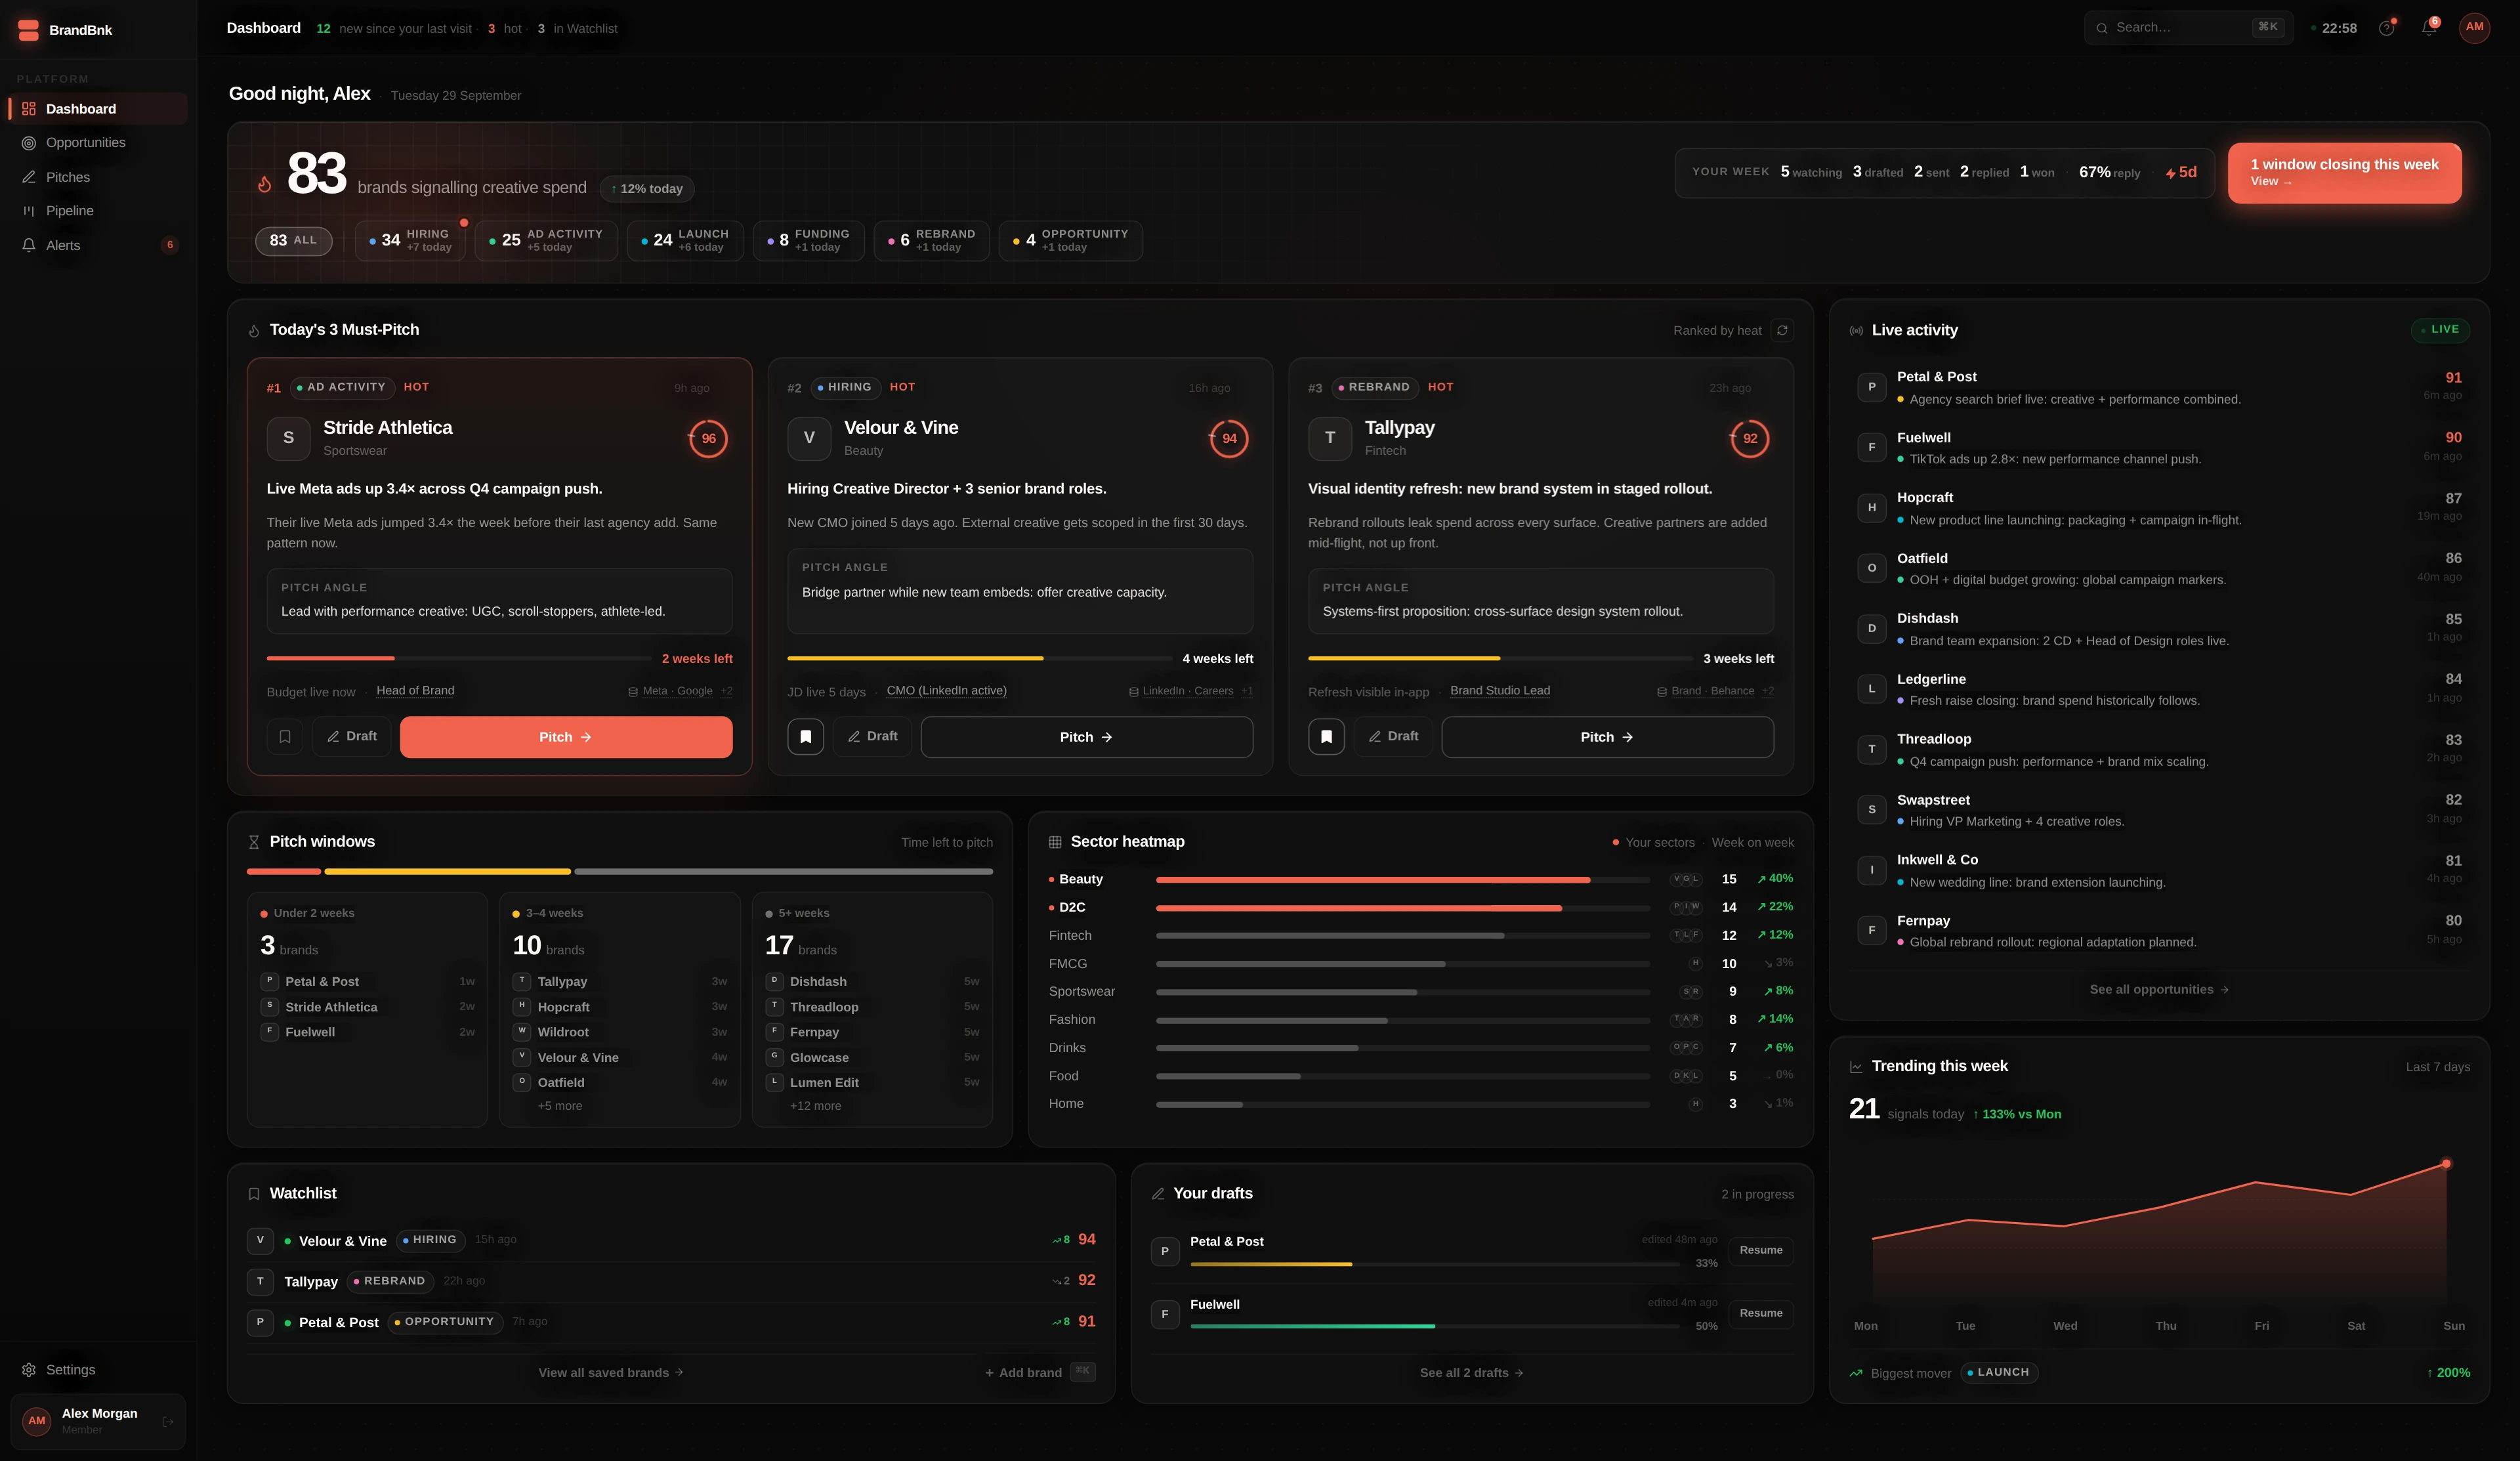The height and width of the screenshot is (1461, 2520).
Task: Focus the Search field
Action: coord(2189,28)
